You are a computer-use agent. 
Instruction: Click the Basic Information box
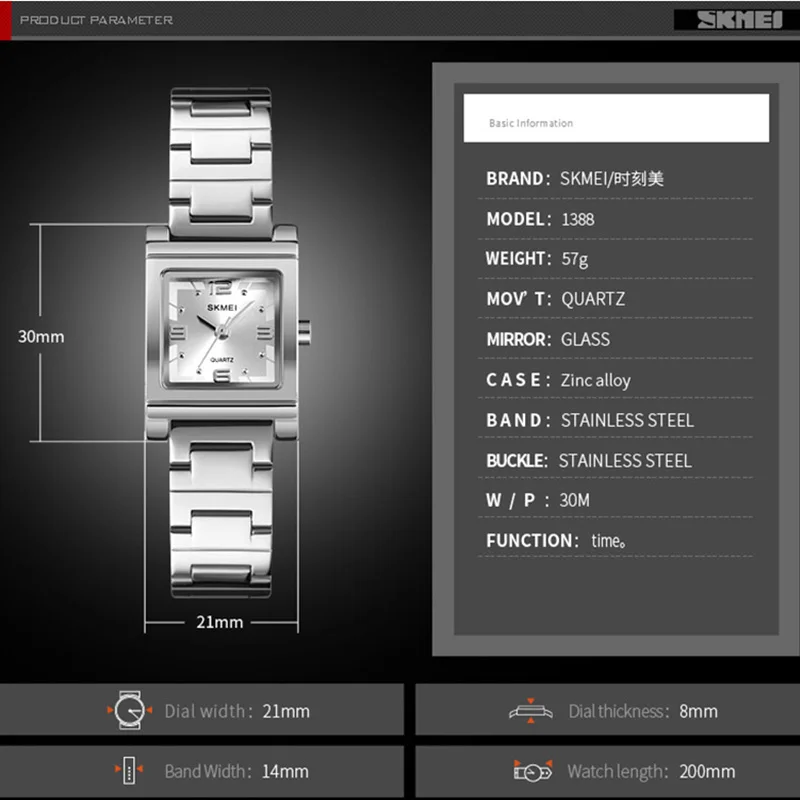616,118
